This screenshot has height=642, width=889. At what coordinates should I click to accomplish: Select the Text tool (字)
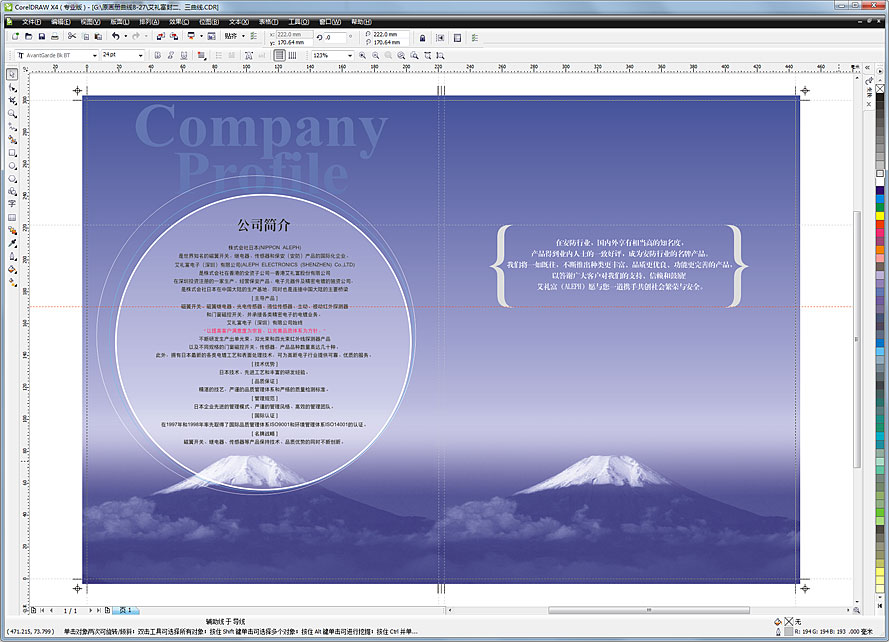tap(12, 204)
